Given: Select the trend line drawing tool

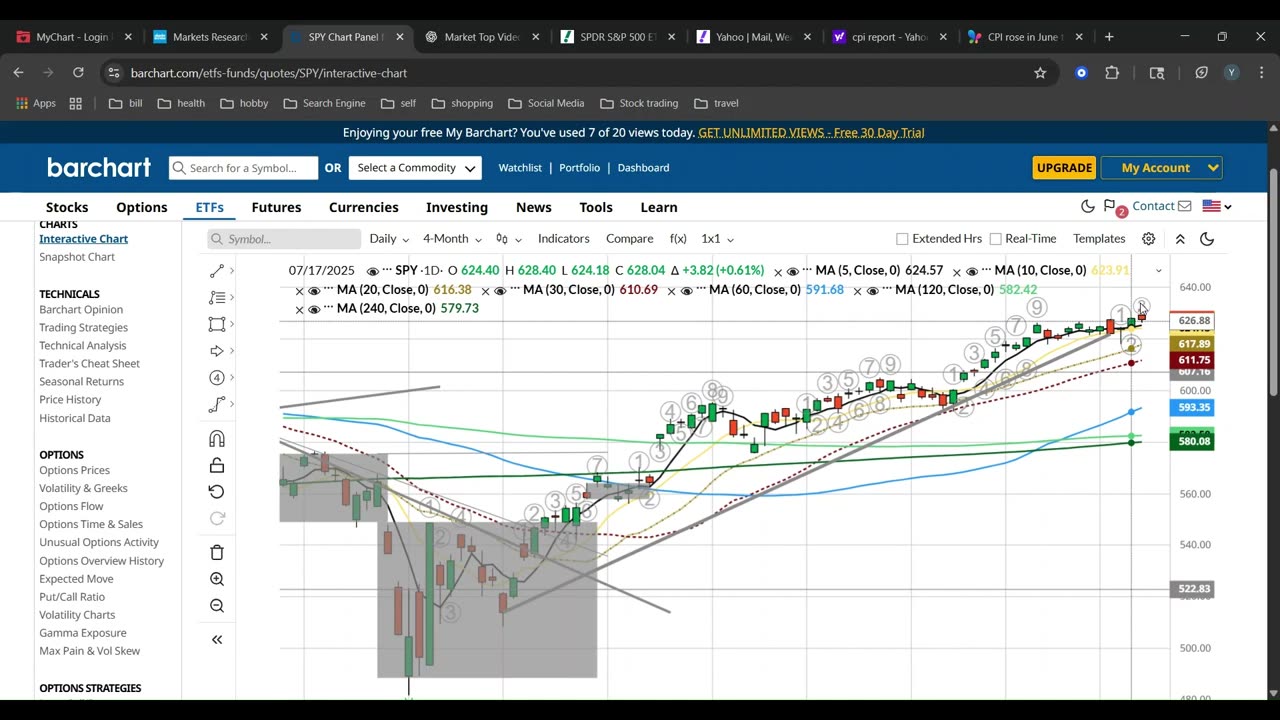Looking at the screenshot, I should point(217,271).
